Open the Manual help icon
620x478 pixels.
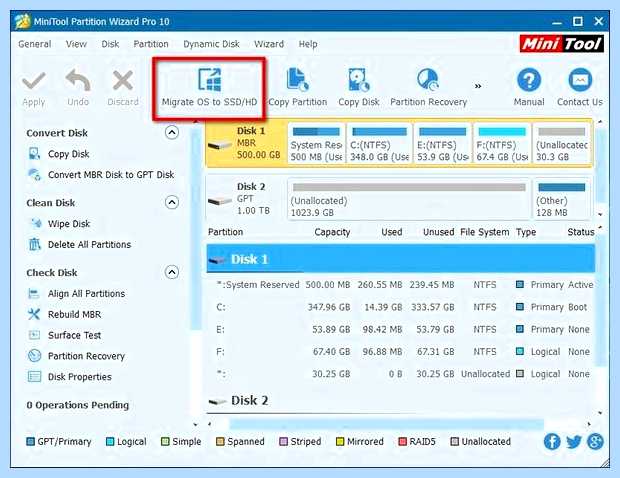tap(529, 80)
